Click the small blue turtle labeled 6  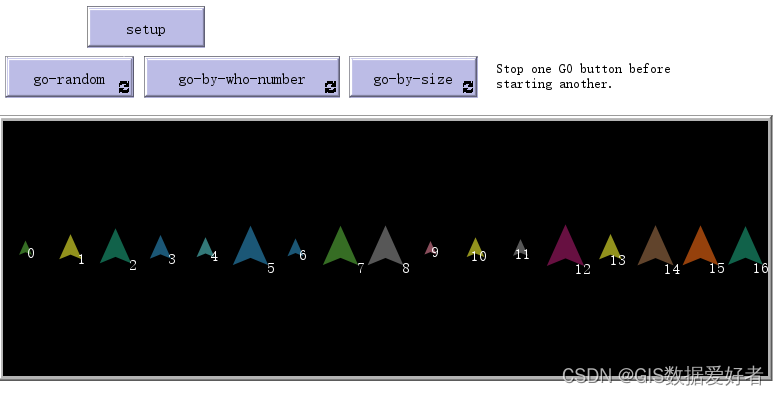(294, 248)
